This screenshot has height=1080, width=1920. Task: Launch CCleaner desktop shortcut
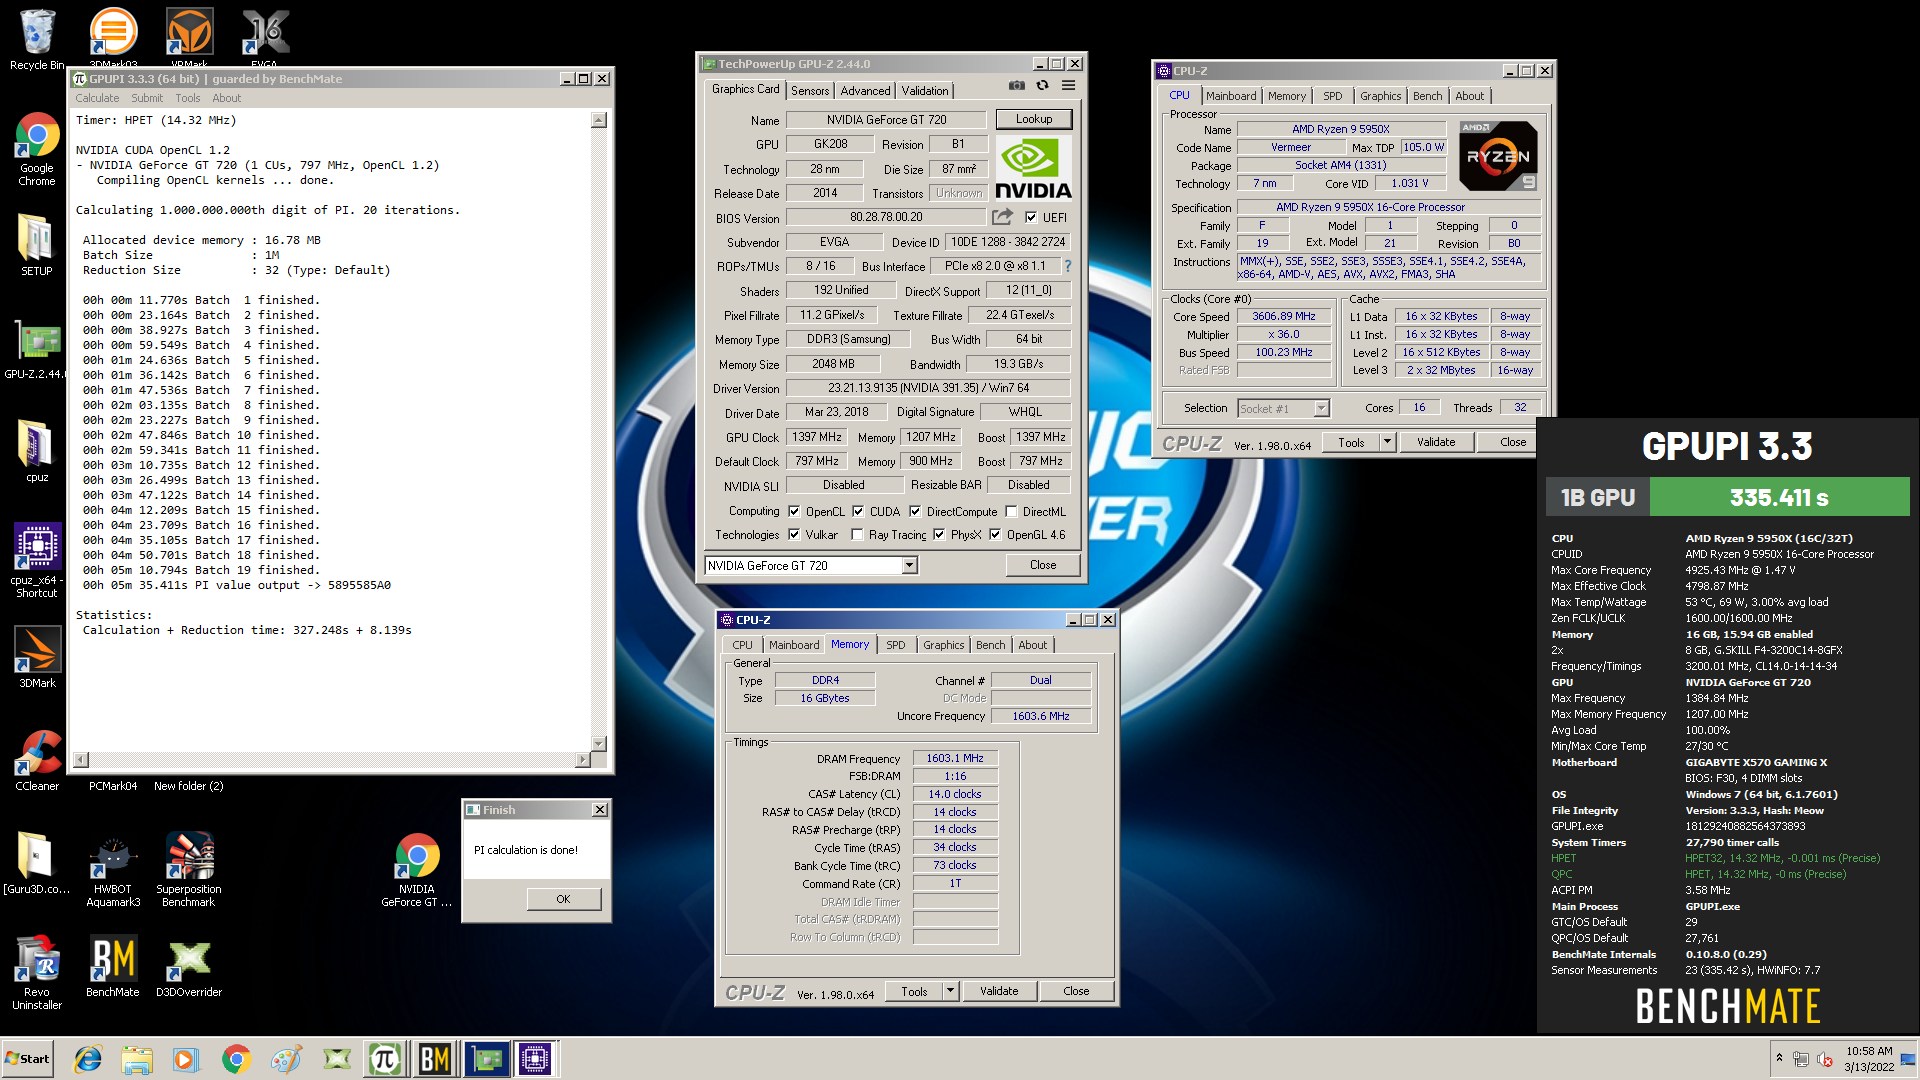click(37, 760)
